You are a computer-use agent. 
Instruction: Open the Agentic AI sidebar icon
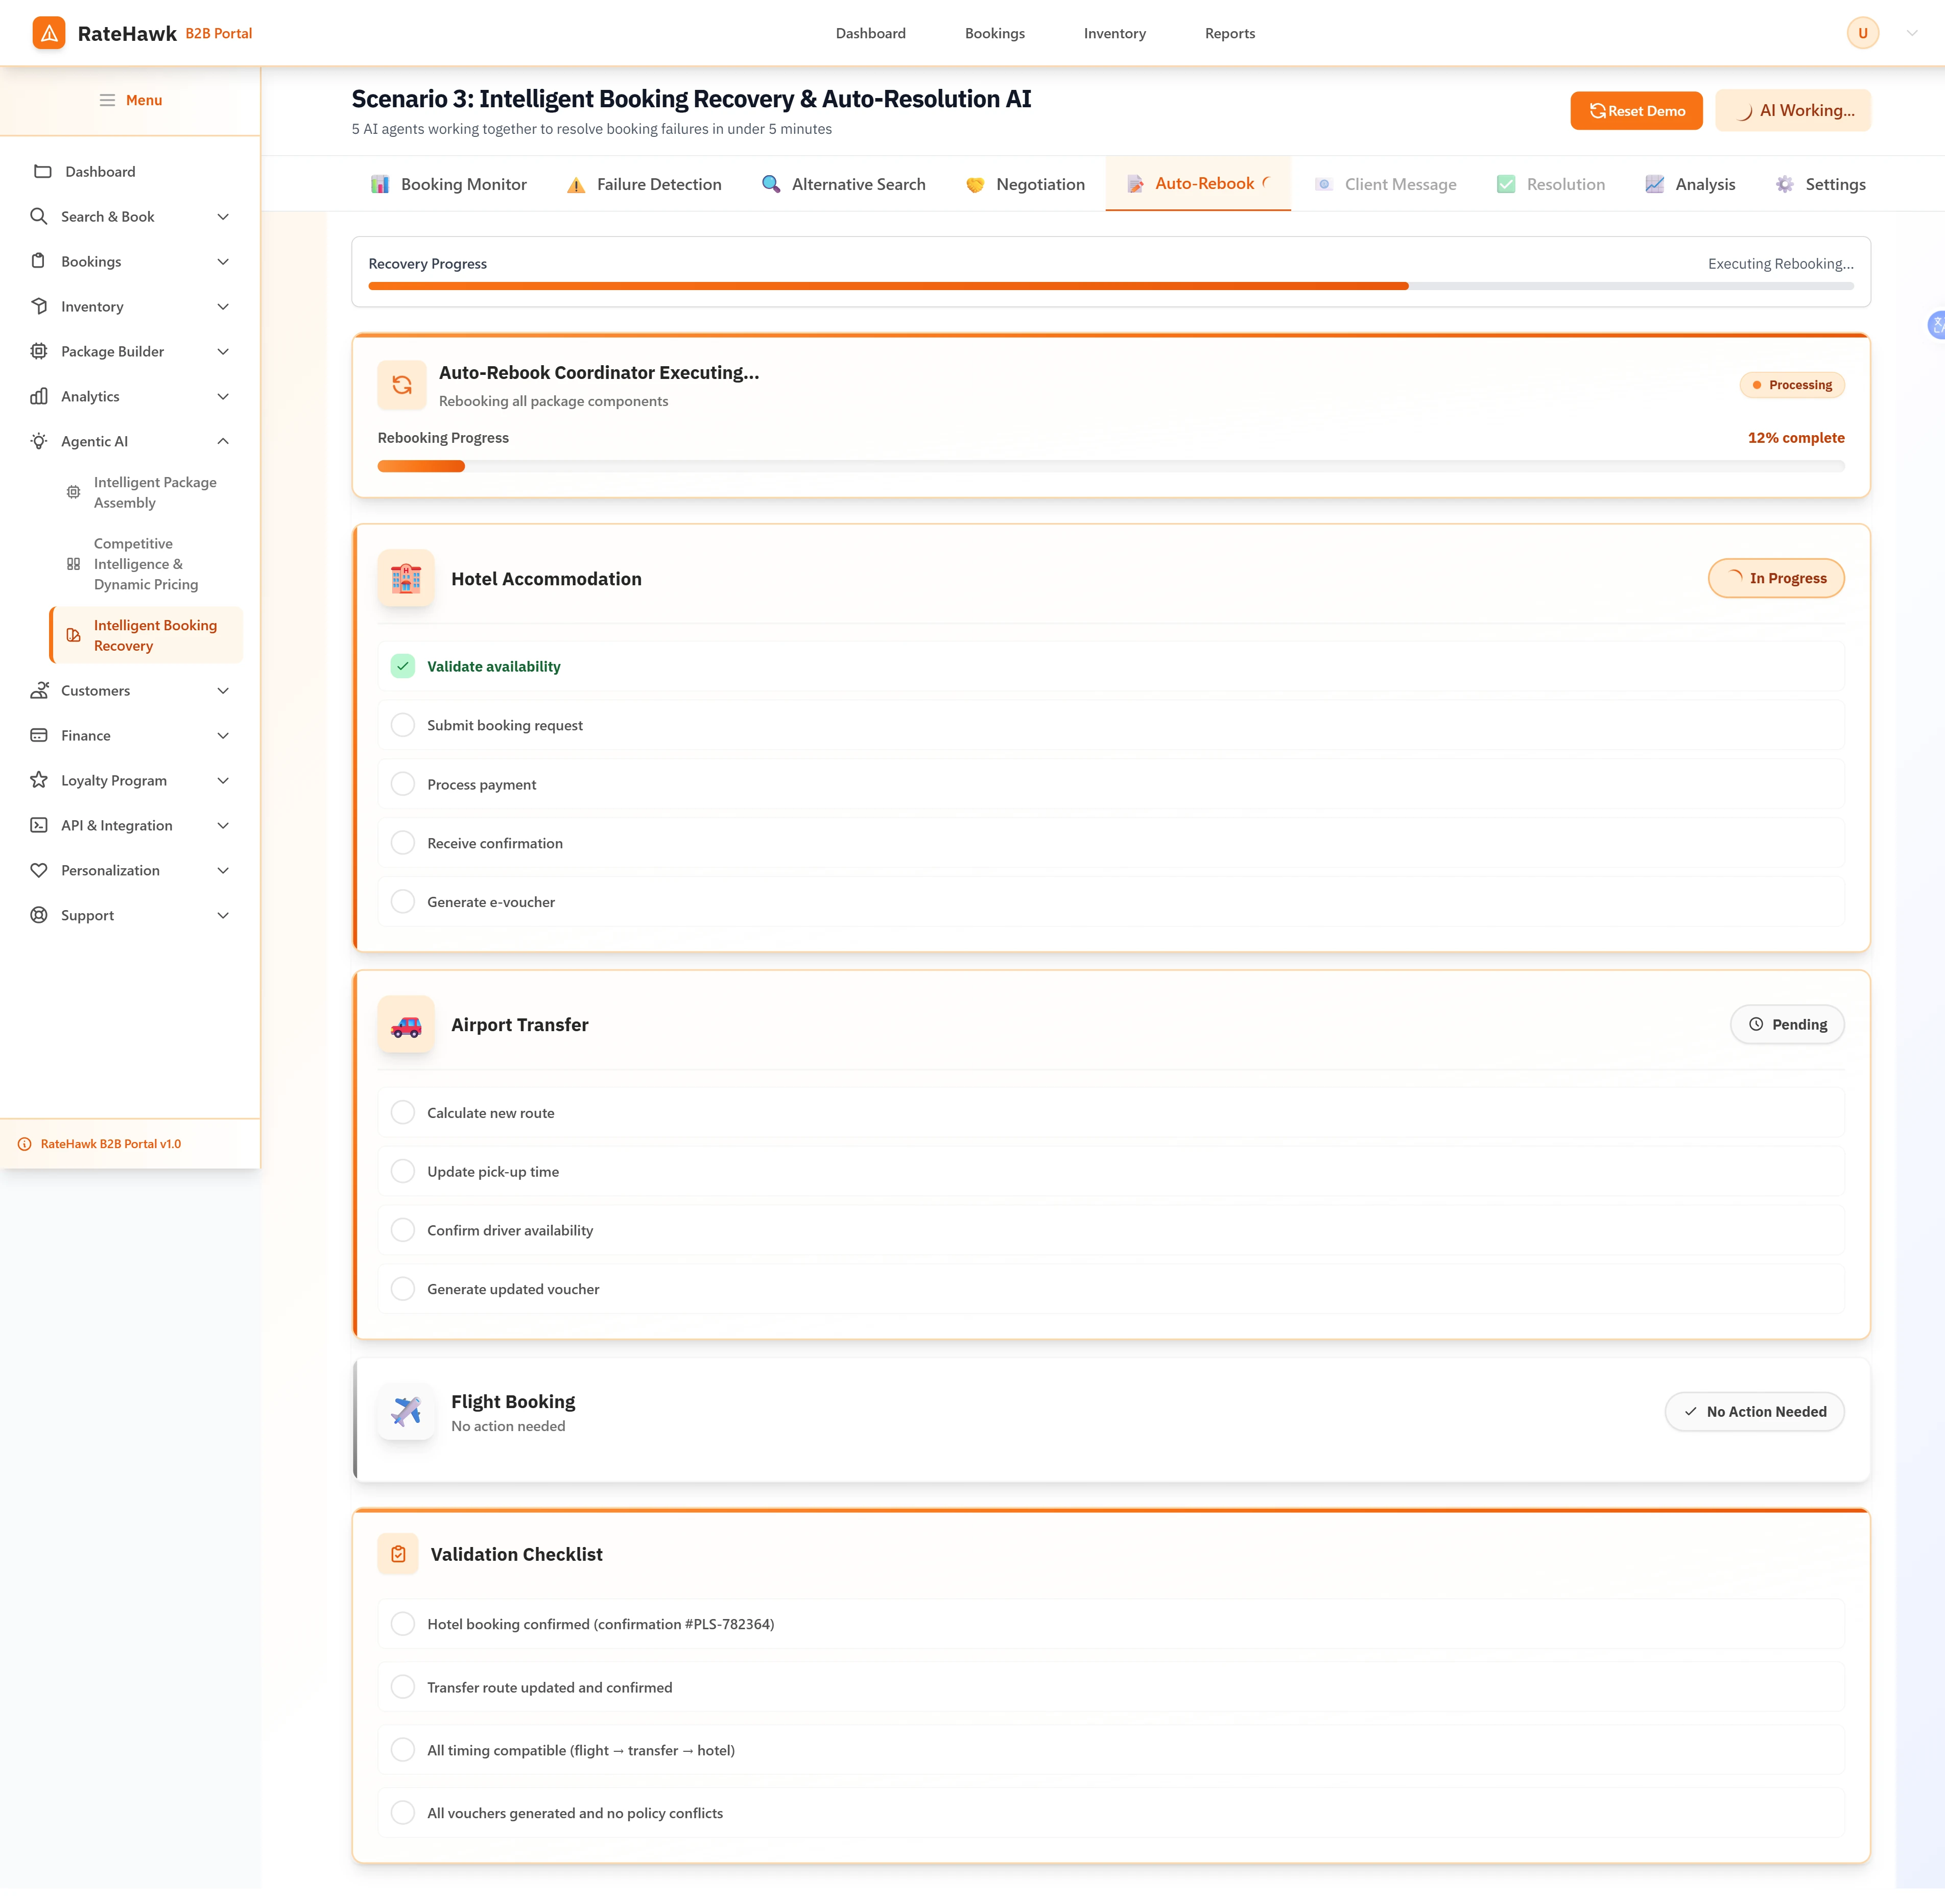point(38,441)
